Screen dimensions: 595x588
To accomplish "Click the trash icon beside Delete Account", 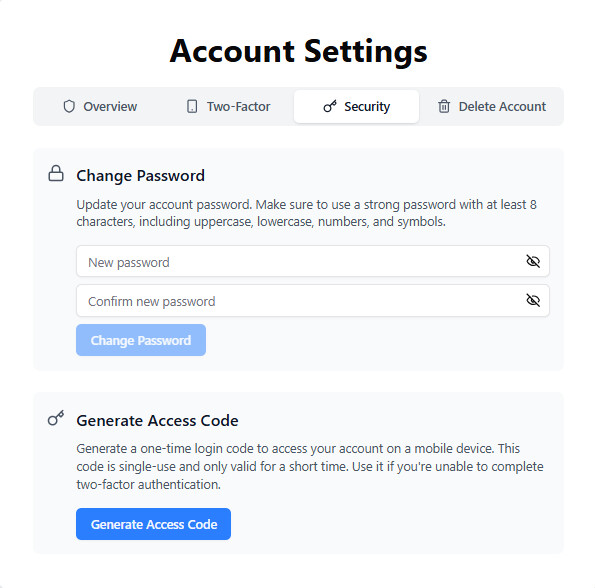I will [444, 107].
